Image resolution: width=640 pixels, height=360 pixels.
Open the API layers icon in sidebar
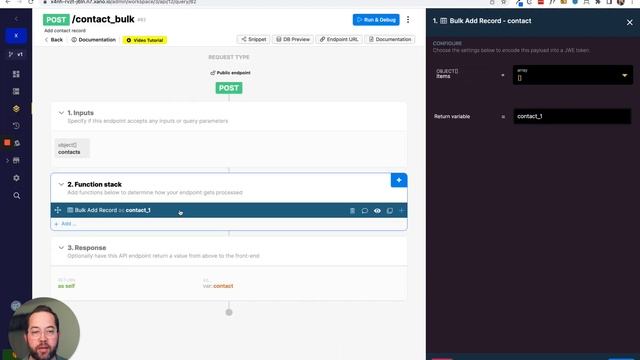(16, 109)
